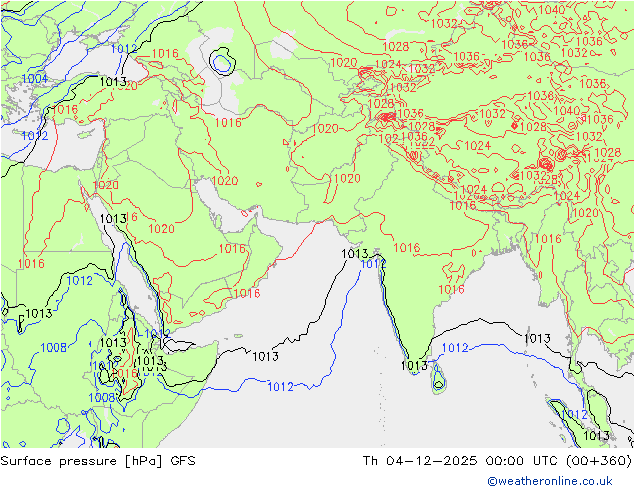Screen dimensions: 634x490
Task: Click the blue 1012 label in Bay of Bengal
Action: click(x=455, y=348)
